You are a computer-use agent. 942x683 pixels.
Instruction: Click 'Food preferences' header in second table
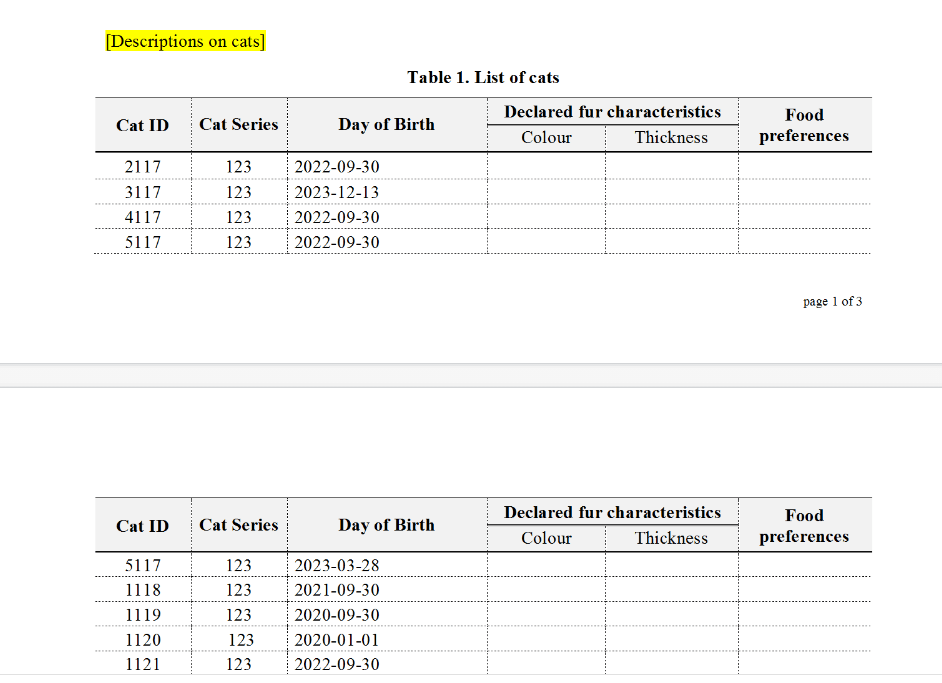coord(804,526)
